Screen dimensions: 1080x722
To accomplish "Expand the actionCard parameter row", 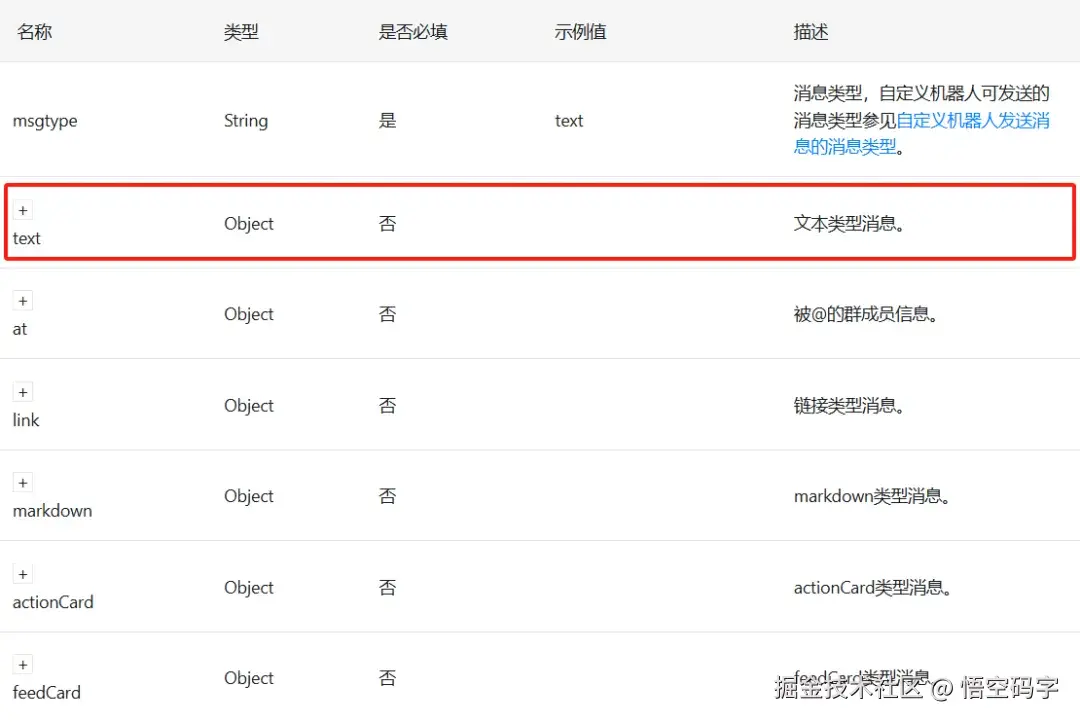I will tap(23, 574).
